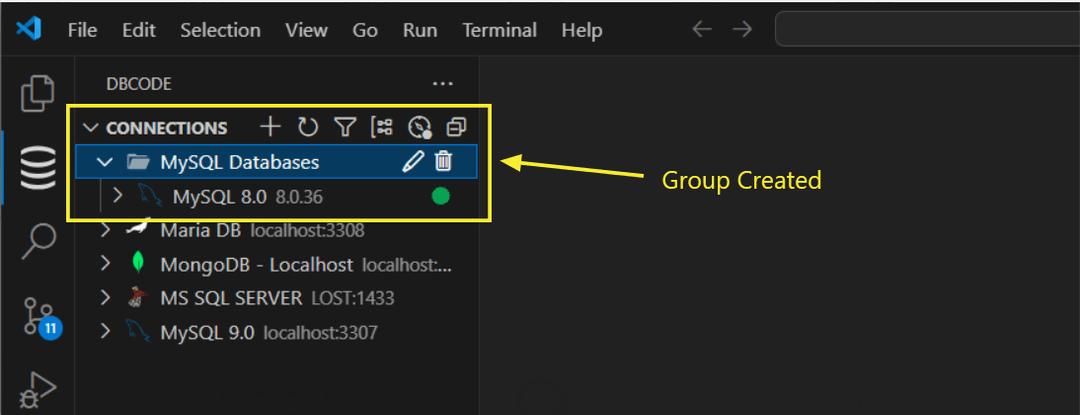Click the MySQL 9.0 dolphin icon
The image size is (1080, 415).
pyautogui.click(x=138, y=332)
